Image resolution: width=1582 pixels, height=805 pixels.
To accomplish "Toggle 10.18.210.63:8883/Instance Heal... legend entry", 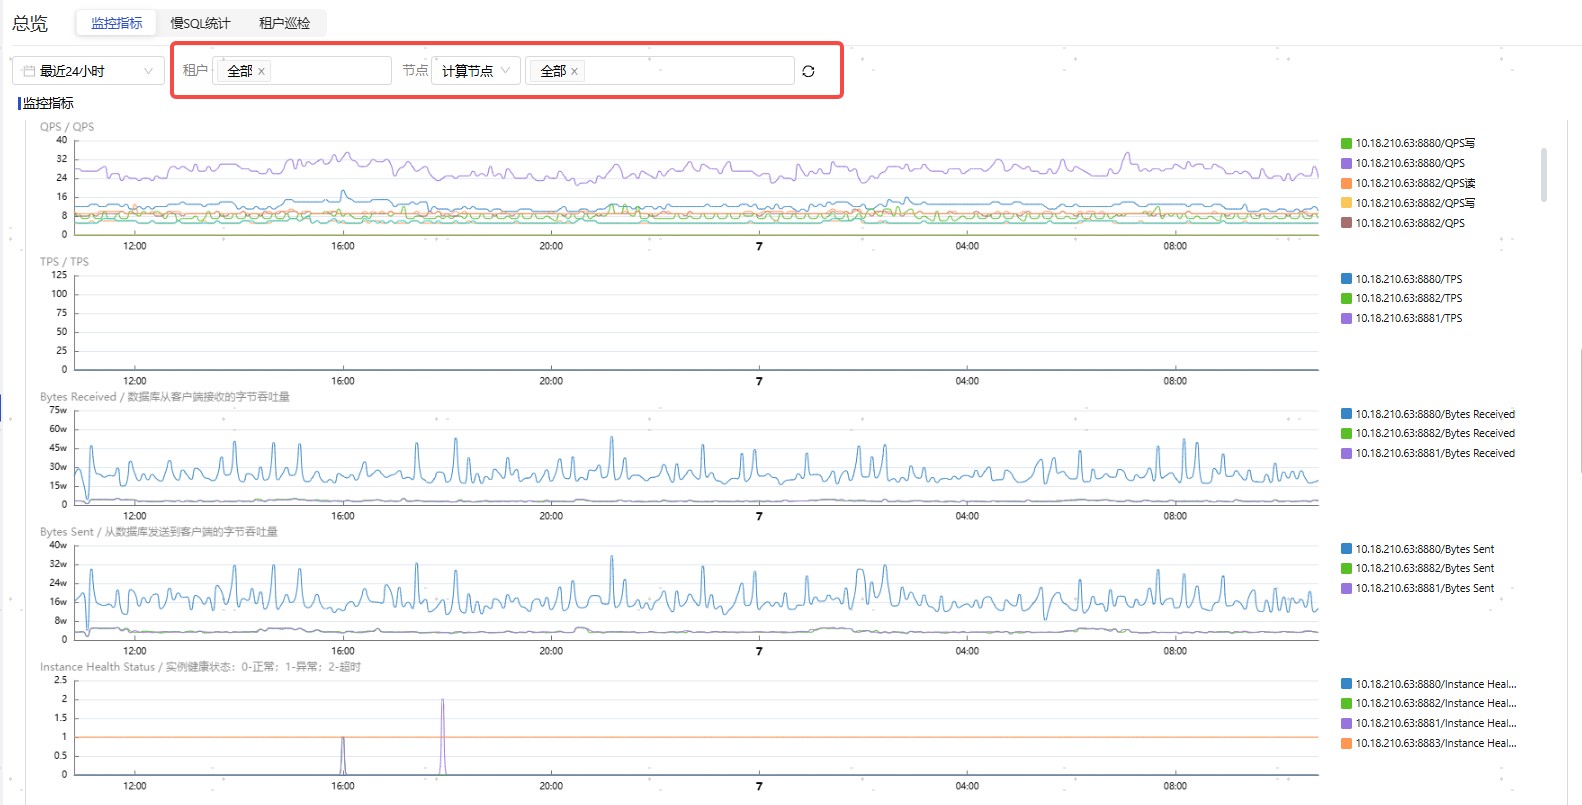I will [1429, 743].
